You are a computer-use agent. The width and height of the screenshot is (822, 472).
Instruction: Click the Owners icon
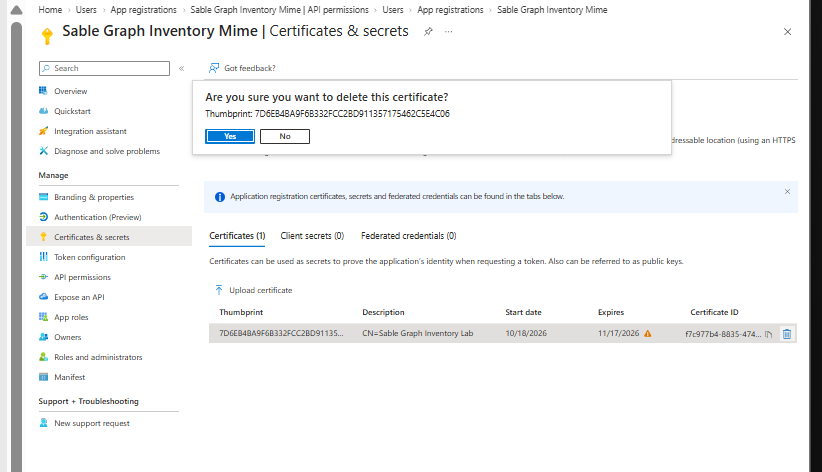44,337
